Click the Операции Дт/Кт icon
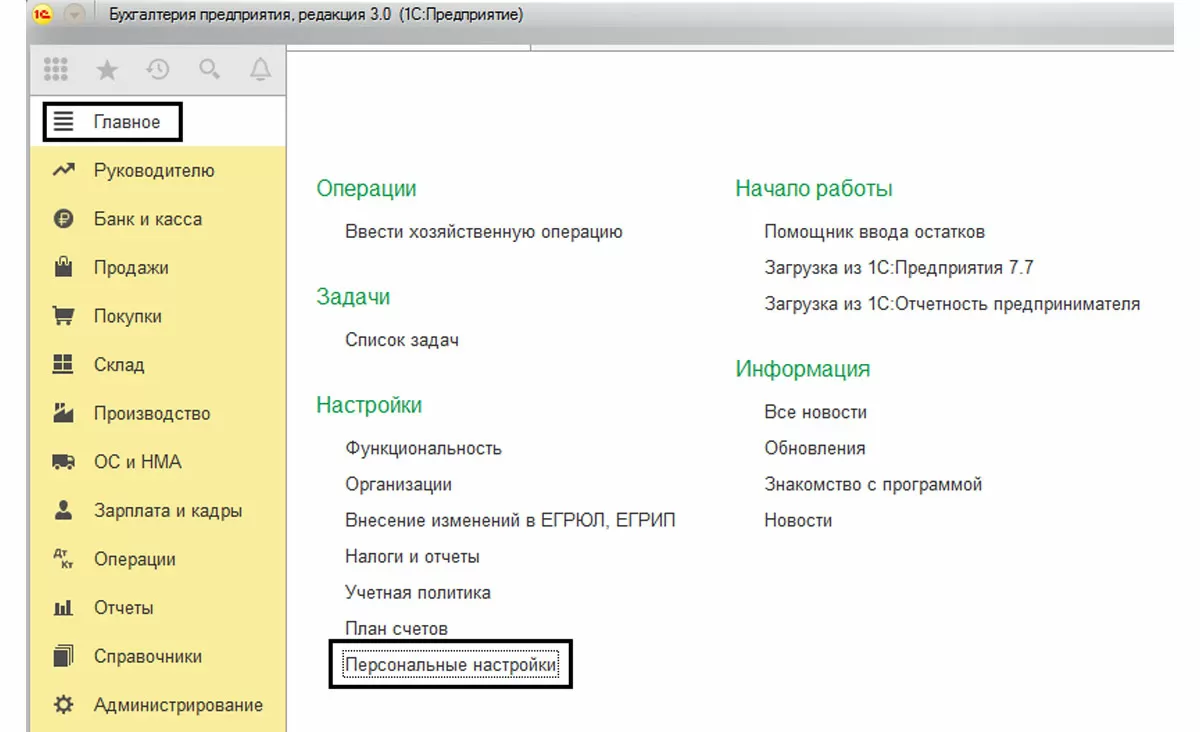Screen dimensions: 1200x732 tap(64, 559)
